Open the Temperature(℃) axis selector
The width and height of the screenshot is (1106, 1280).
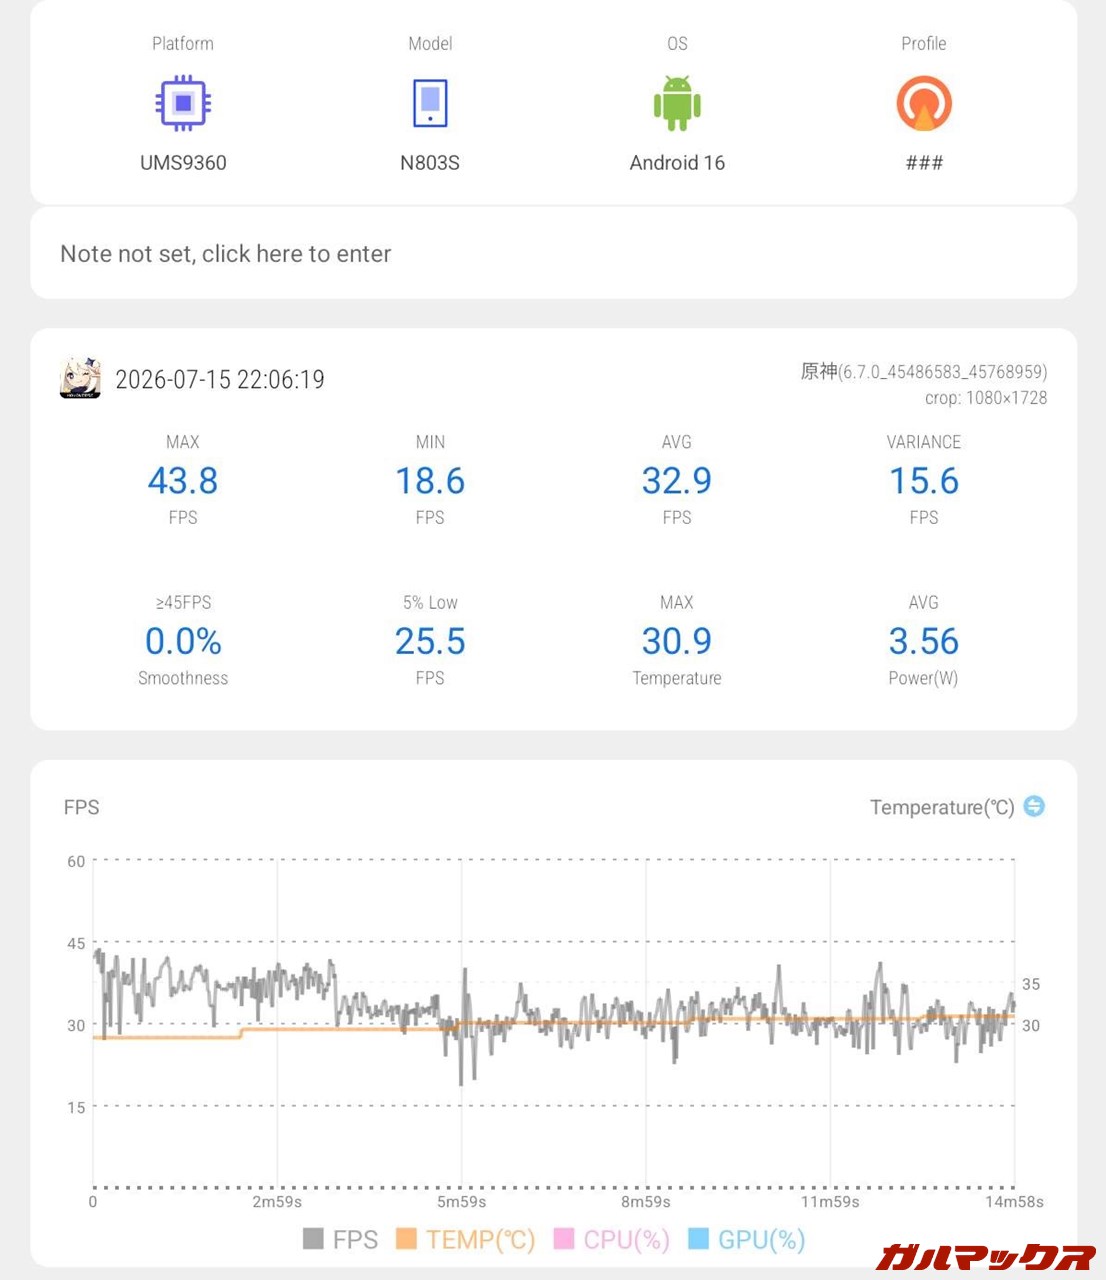tap(942, 807)
